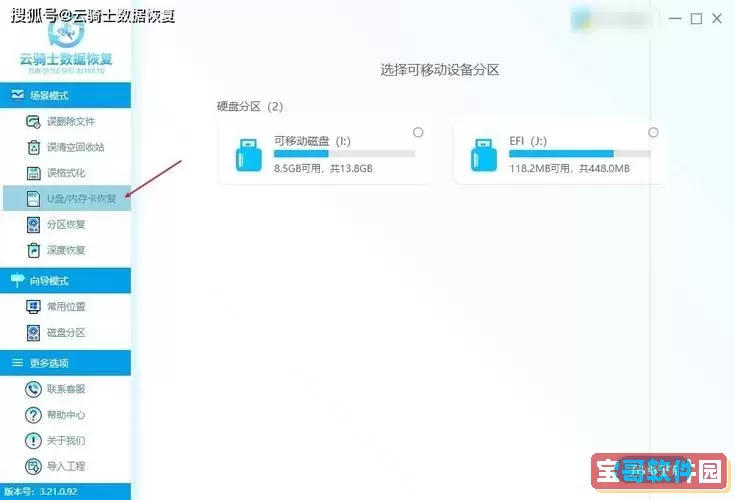Click the 导入工程 icon
The image size is (735, 500).
pos(33,466)
